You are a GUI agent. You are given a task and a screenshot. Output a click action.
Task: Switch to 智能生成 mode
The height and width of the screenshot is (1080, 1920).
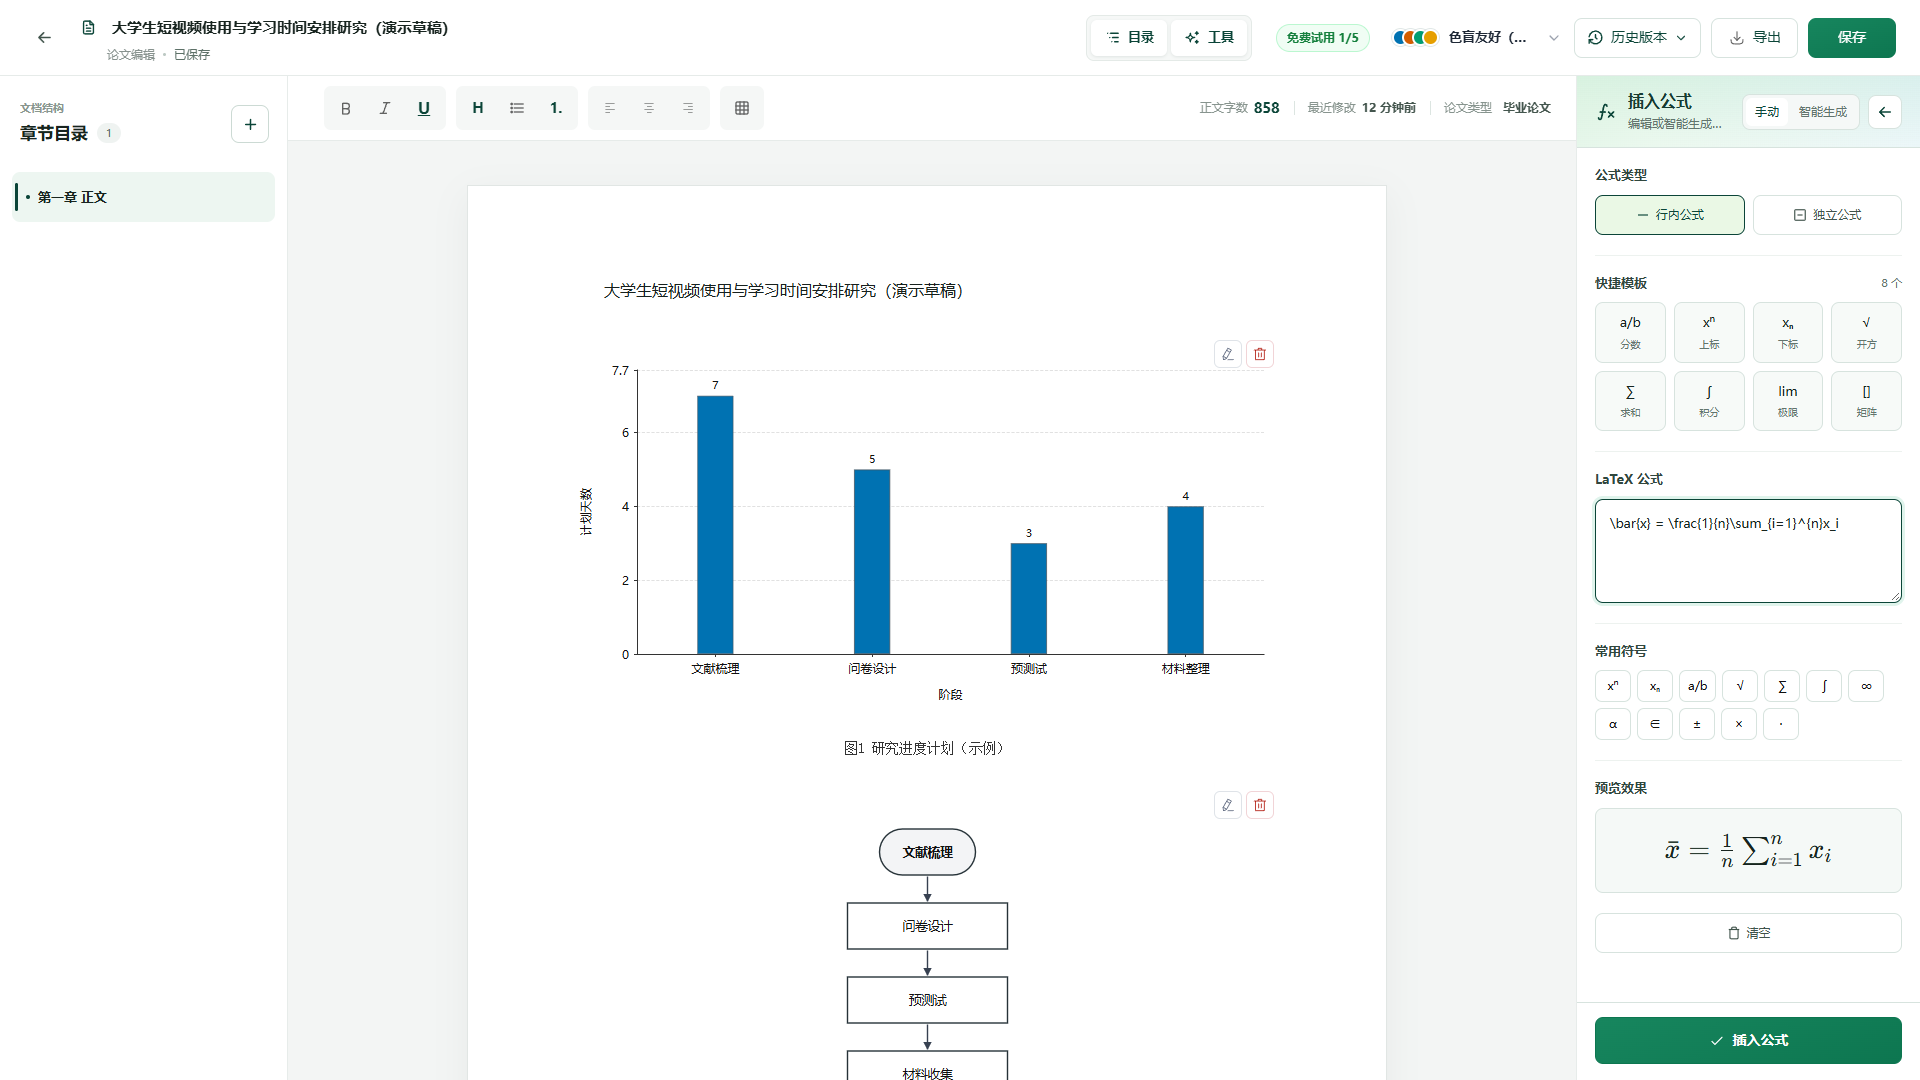point(1823,112)
